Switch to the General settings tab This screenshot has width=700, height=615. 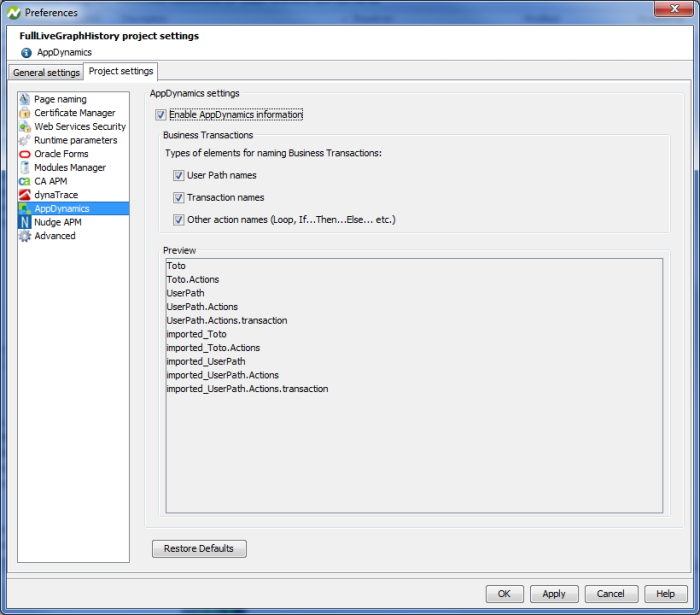tap(46, 73)
